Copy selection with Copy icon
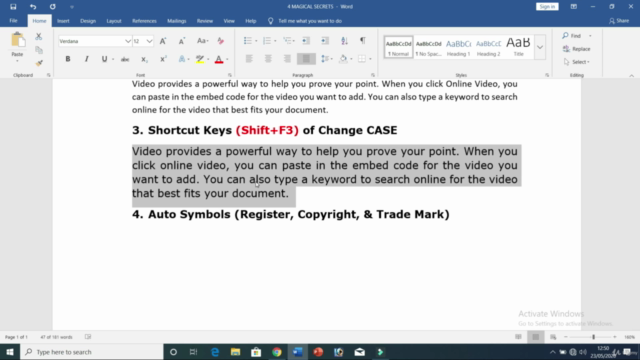The width and height of the screenshot is (640, 360). (39, 50)
